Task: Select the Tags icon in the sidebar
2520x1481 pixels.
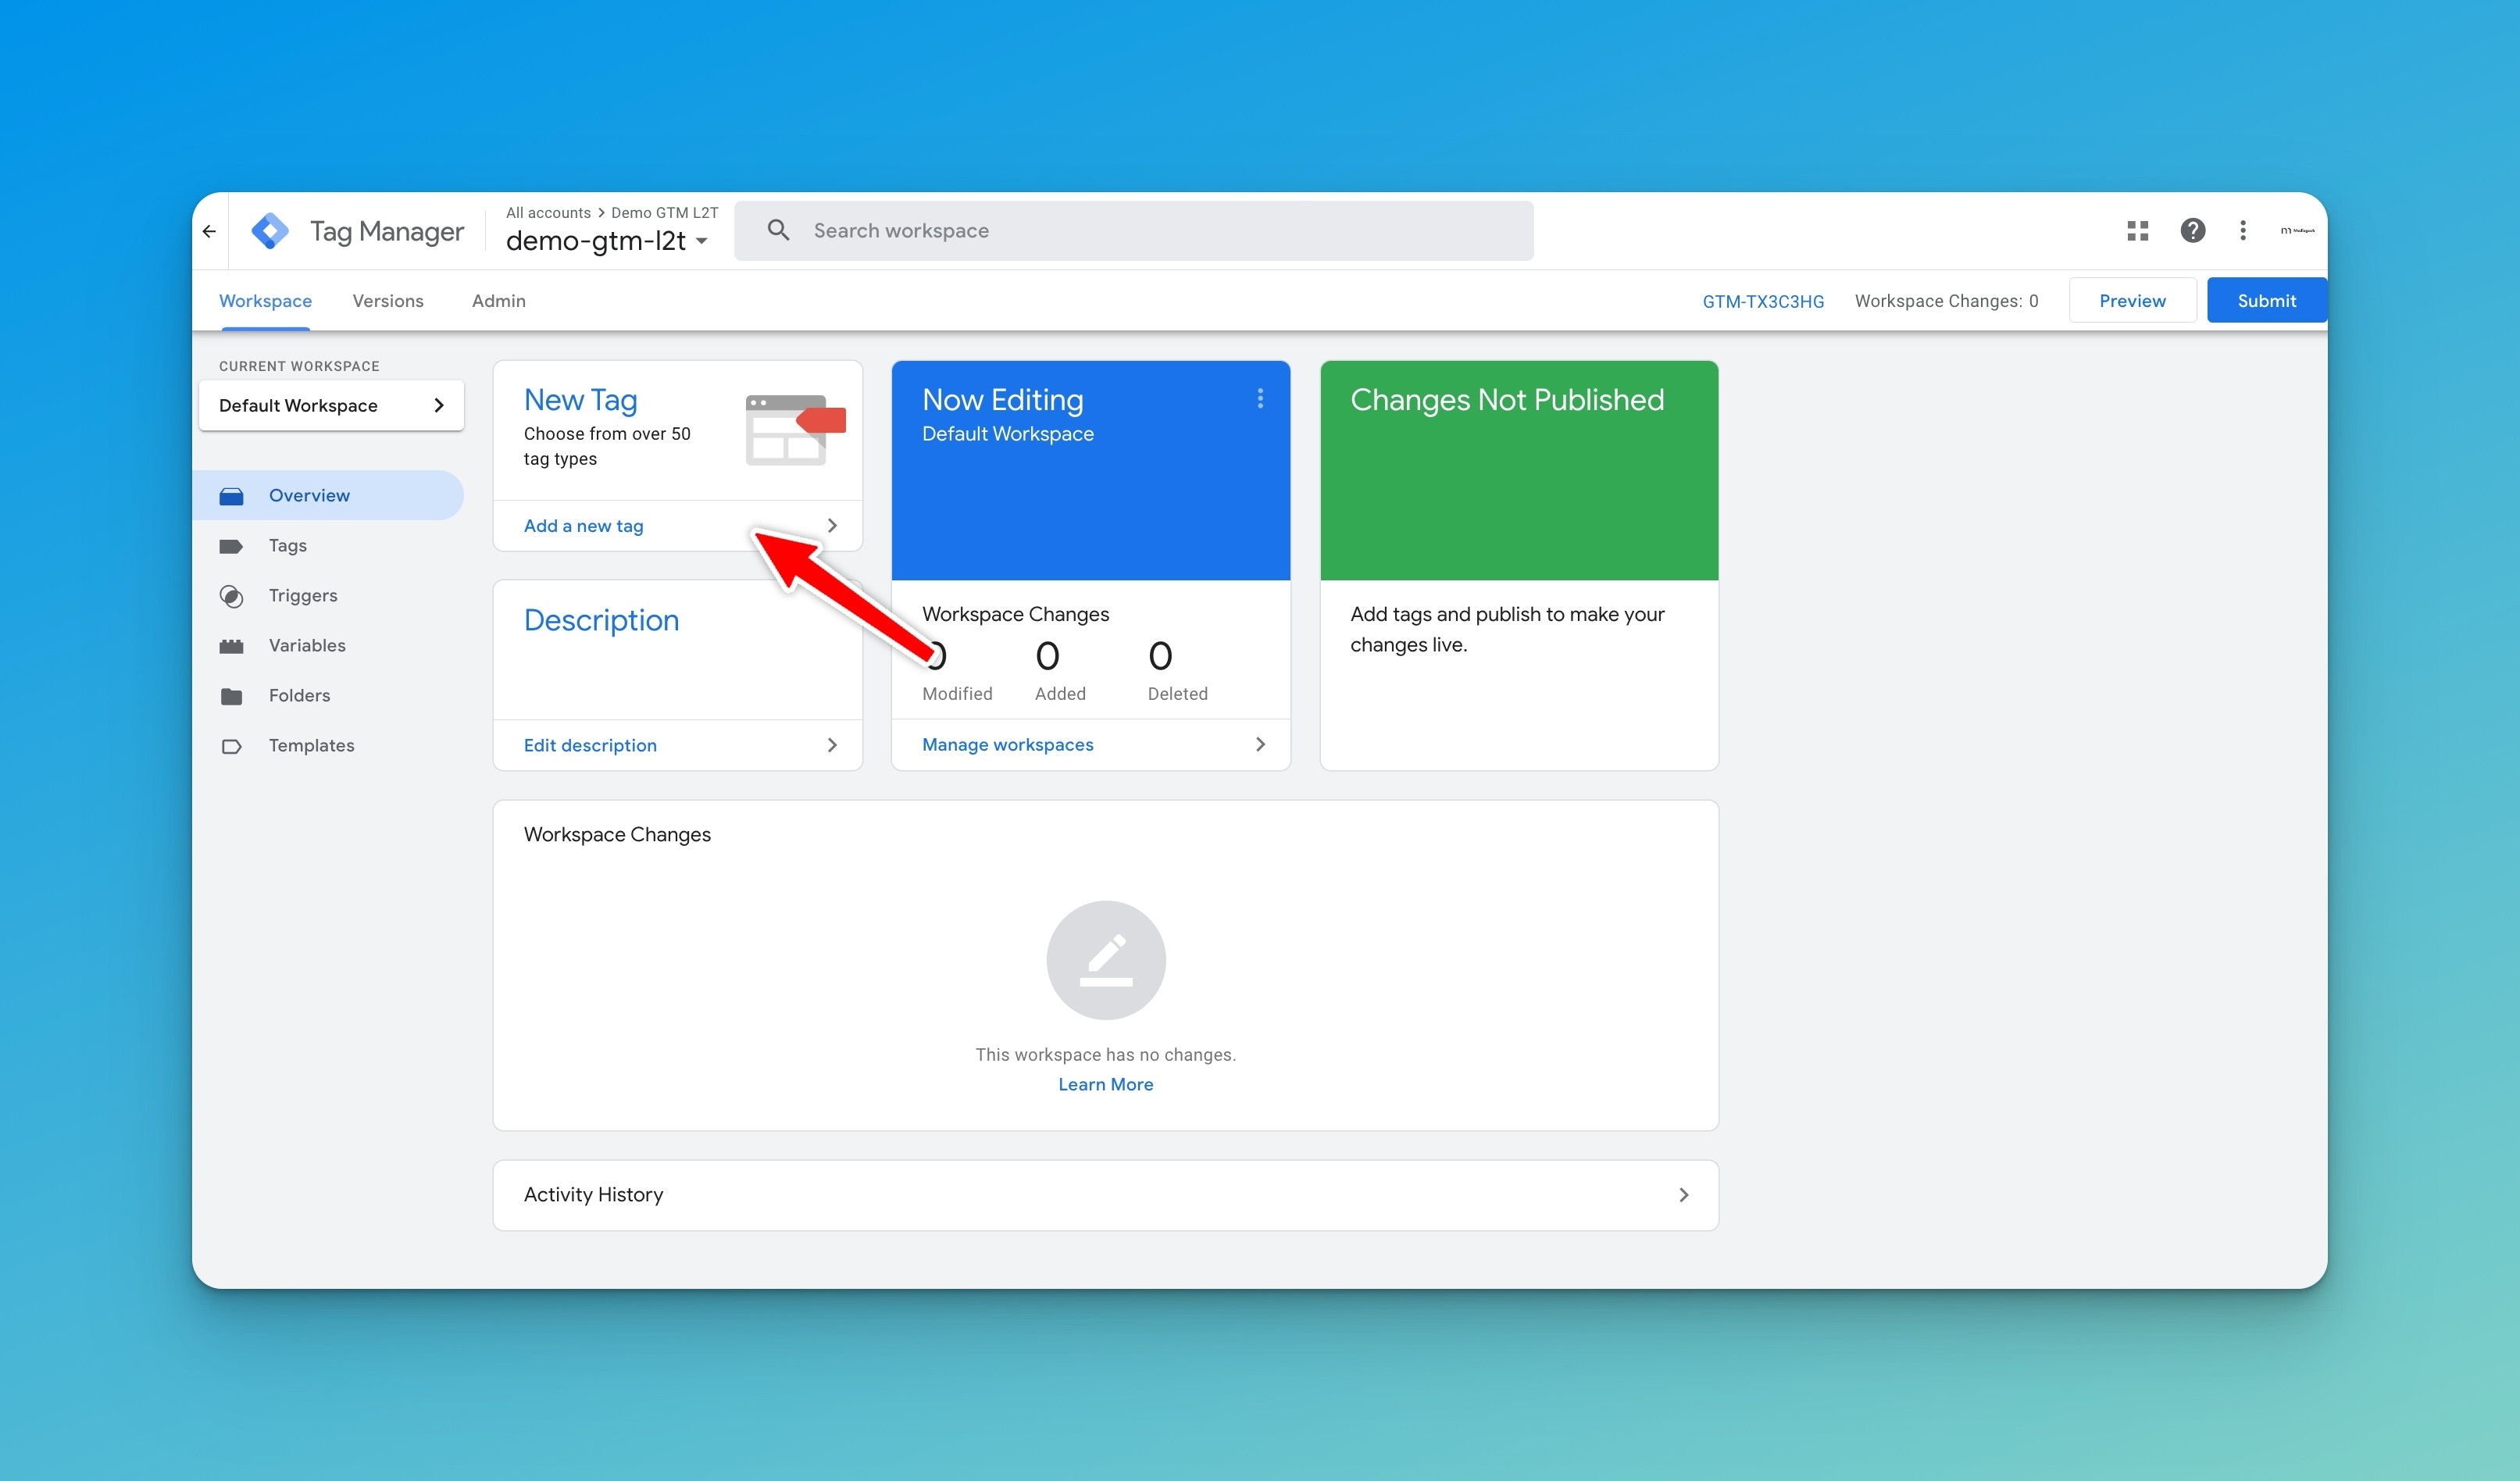Action: pyautogui.click(x=232, y=545)
